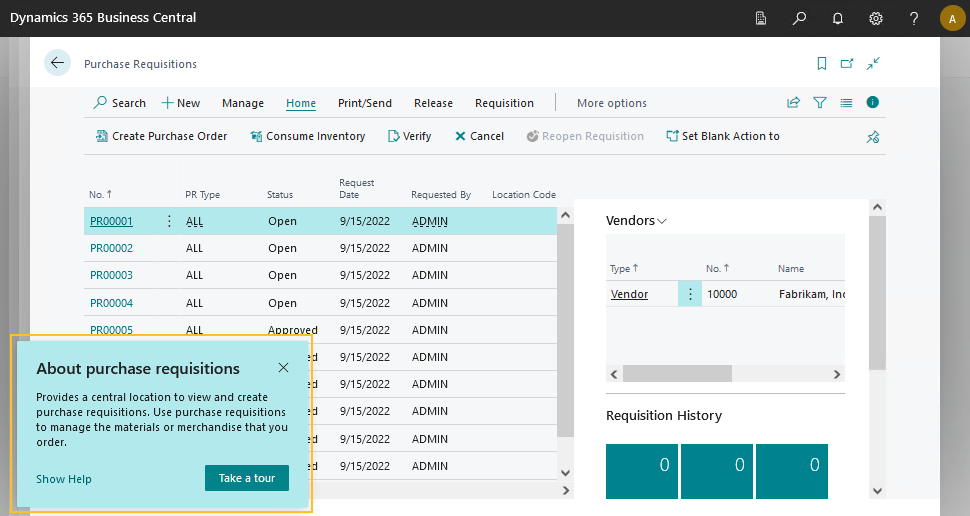Open page in new window icon
Screen dimensions: 970x516
pyautogui.click(x=847, y=63)
